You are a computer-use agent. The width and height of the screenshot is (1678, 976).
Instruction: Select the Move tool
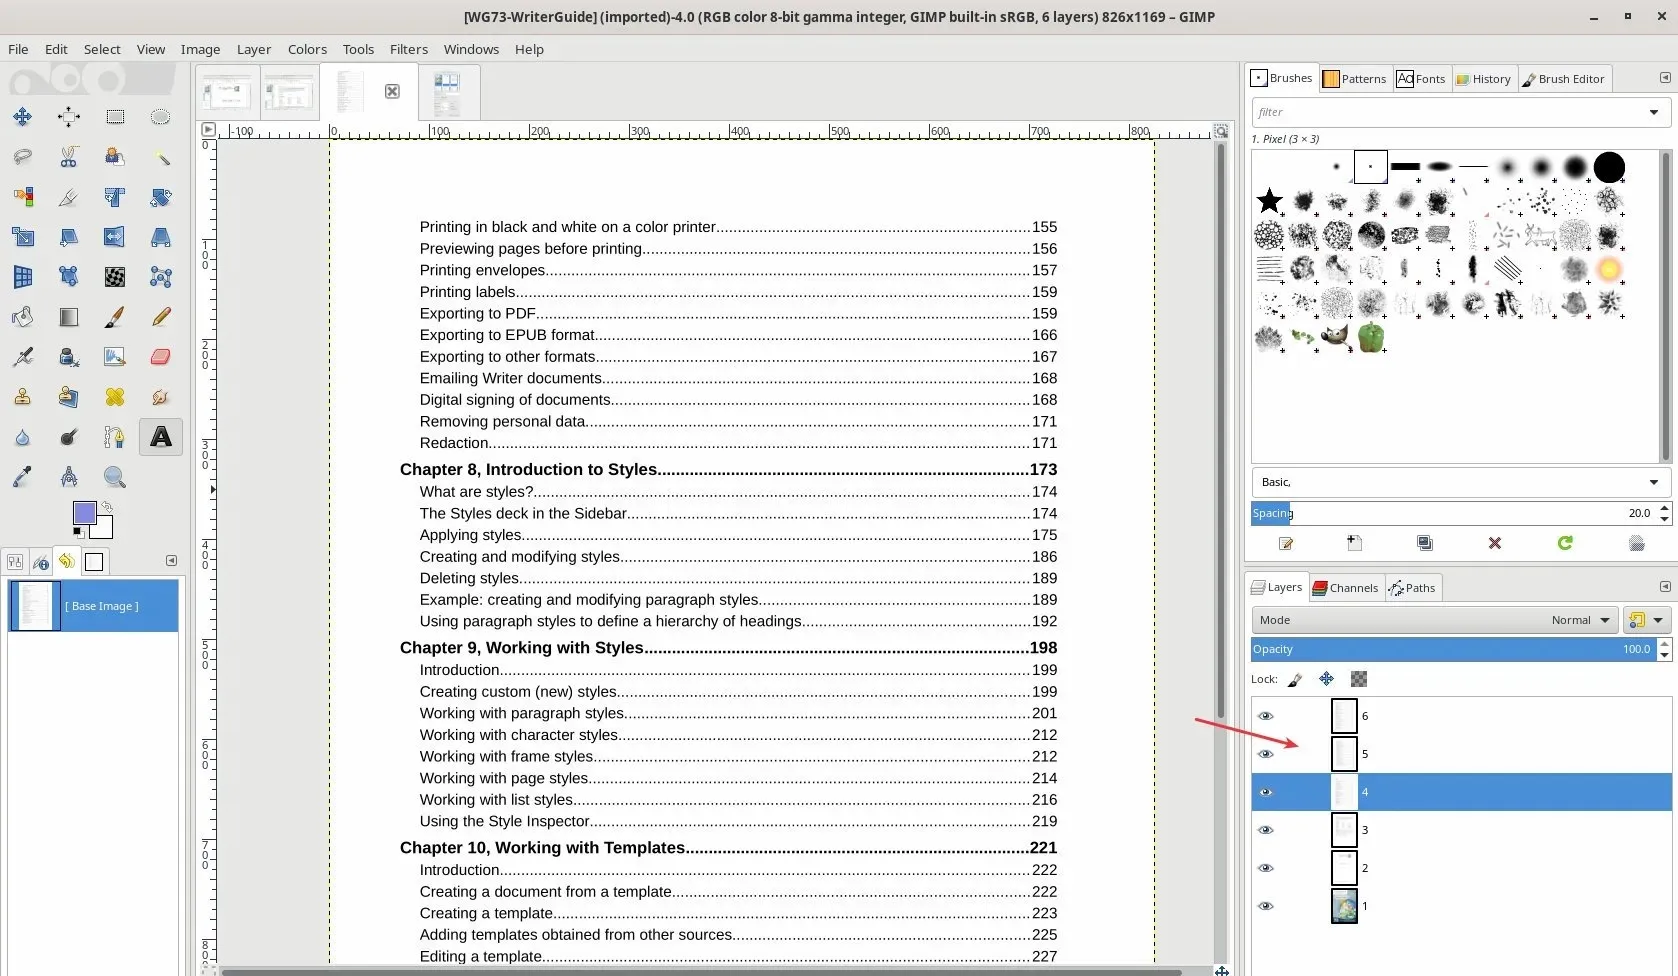[23, 117]
